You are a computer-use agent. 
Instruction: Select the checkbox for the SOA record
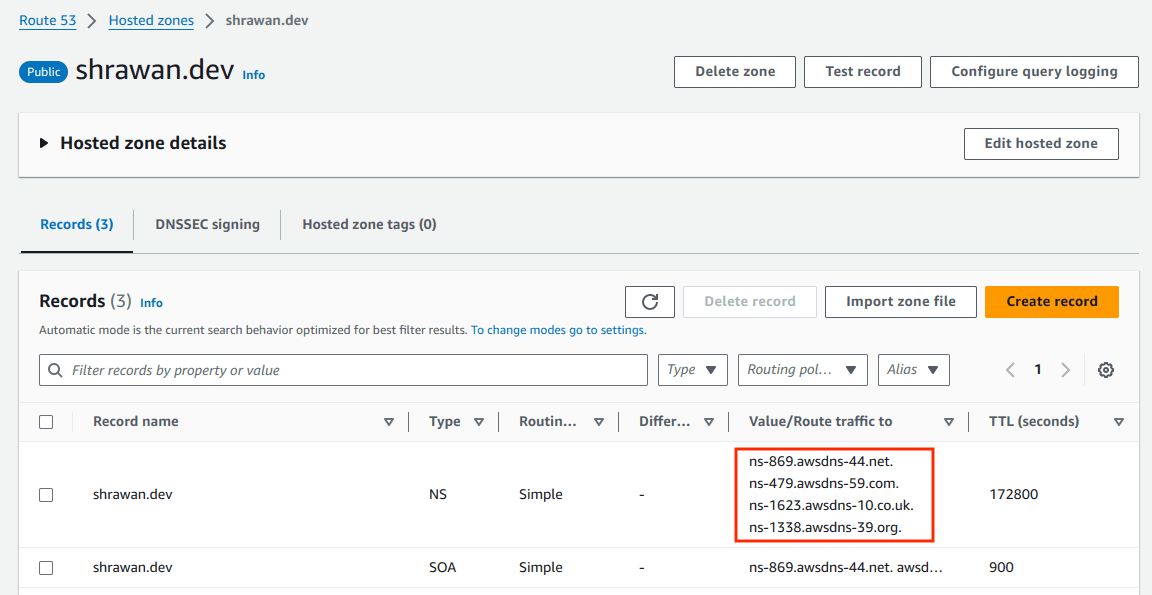coord(46,567)
